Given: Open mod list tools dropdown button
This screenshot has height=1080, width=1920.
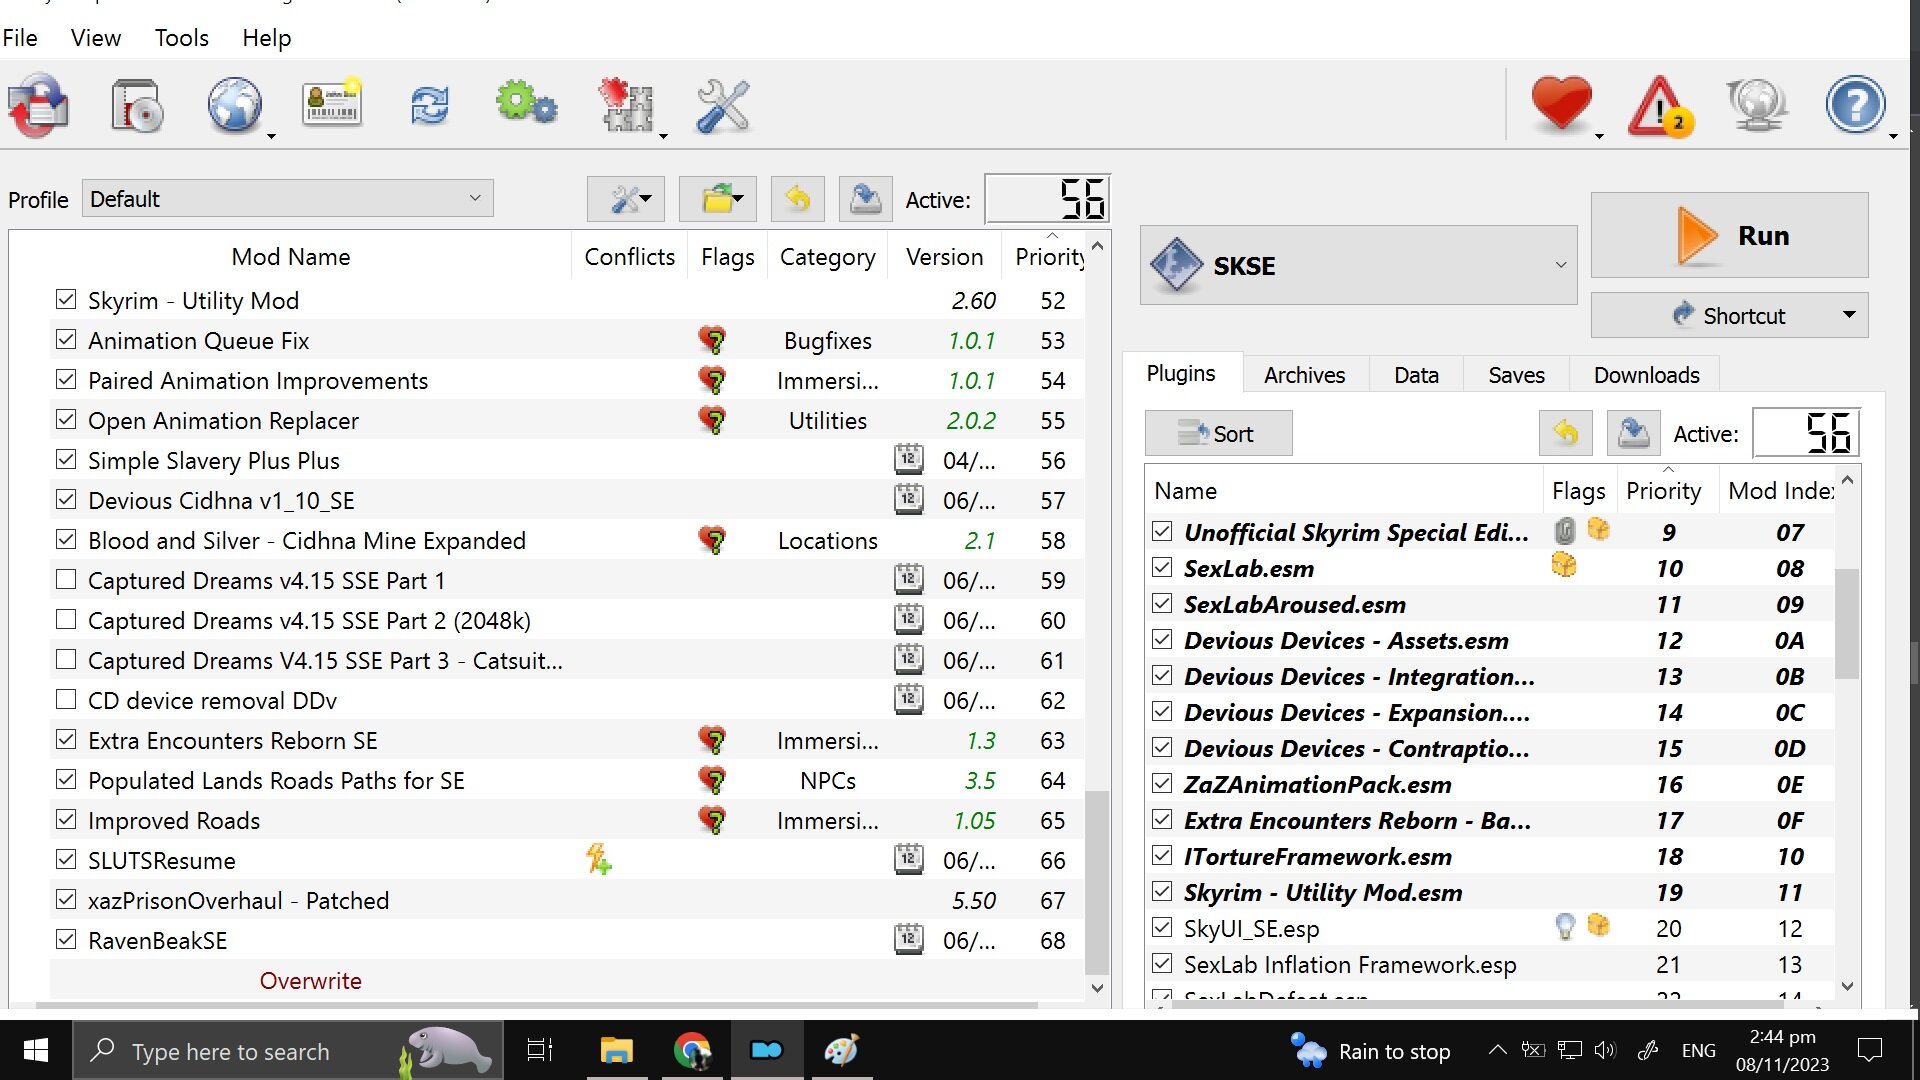Looking at the screenshot, I should 626,199.
